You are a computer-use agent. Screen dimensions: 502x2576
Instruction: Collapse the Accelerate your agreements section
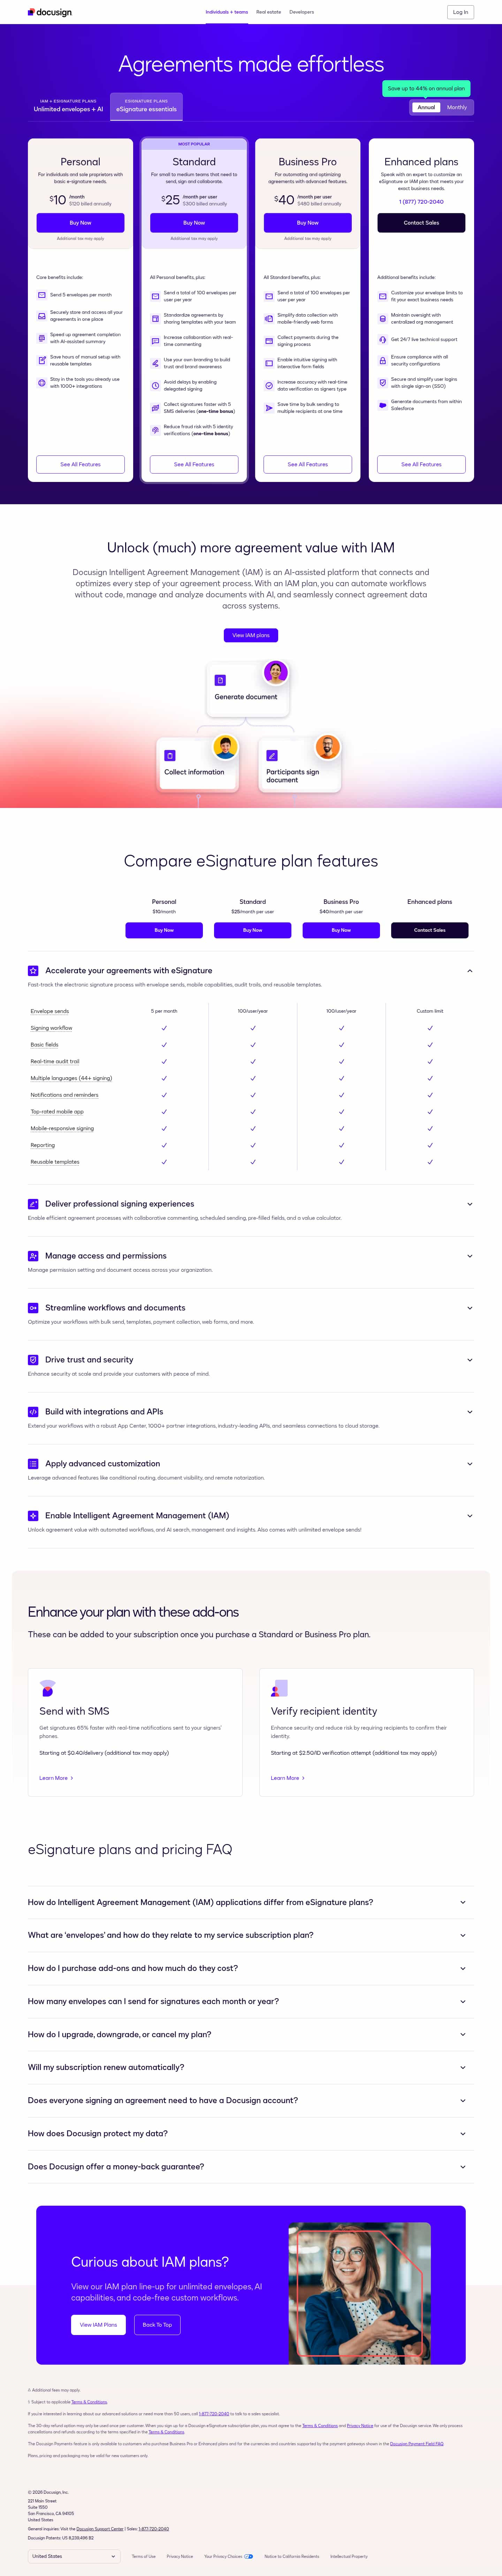click(x=469, y=970)
